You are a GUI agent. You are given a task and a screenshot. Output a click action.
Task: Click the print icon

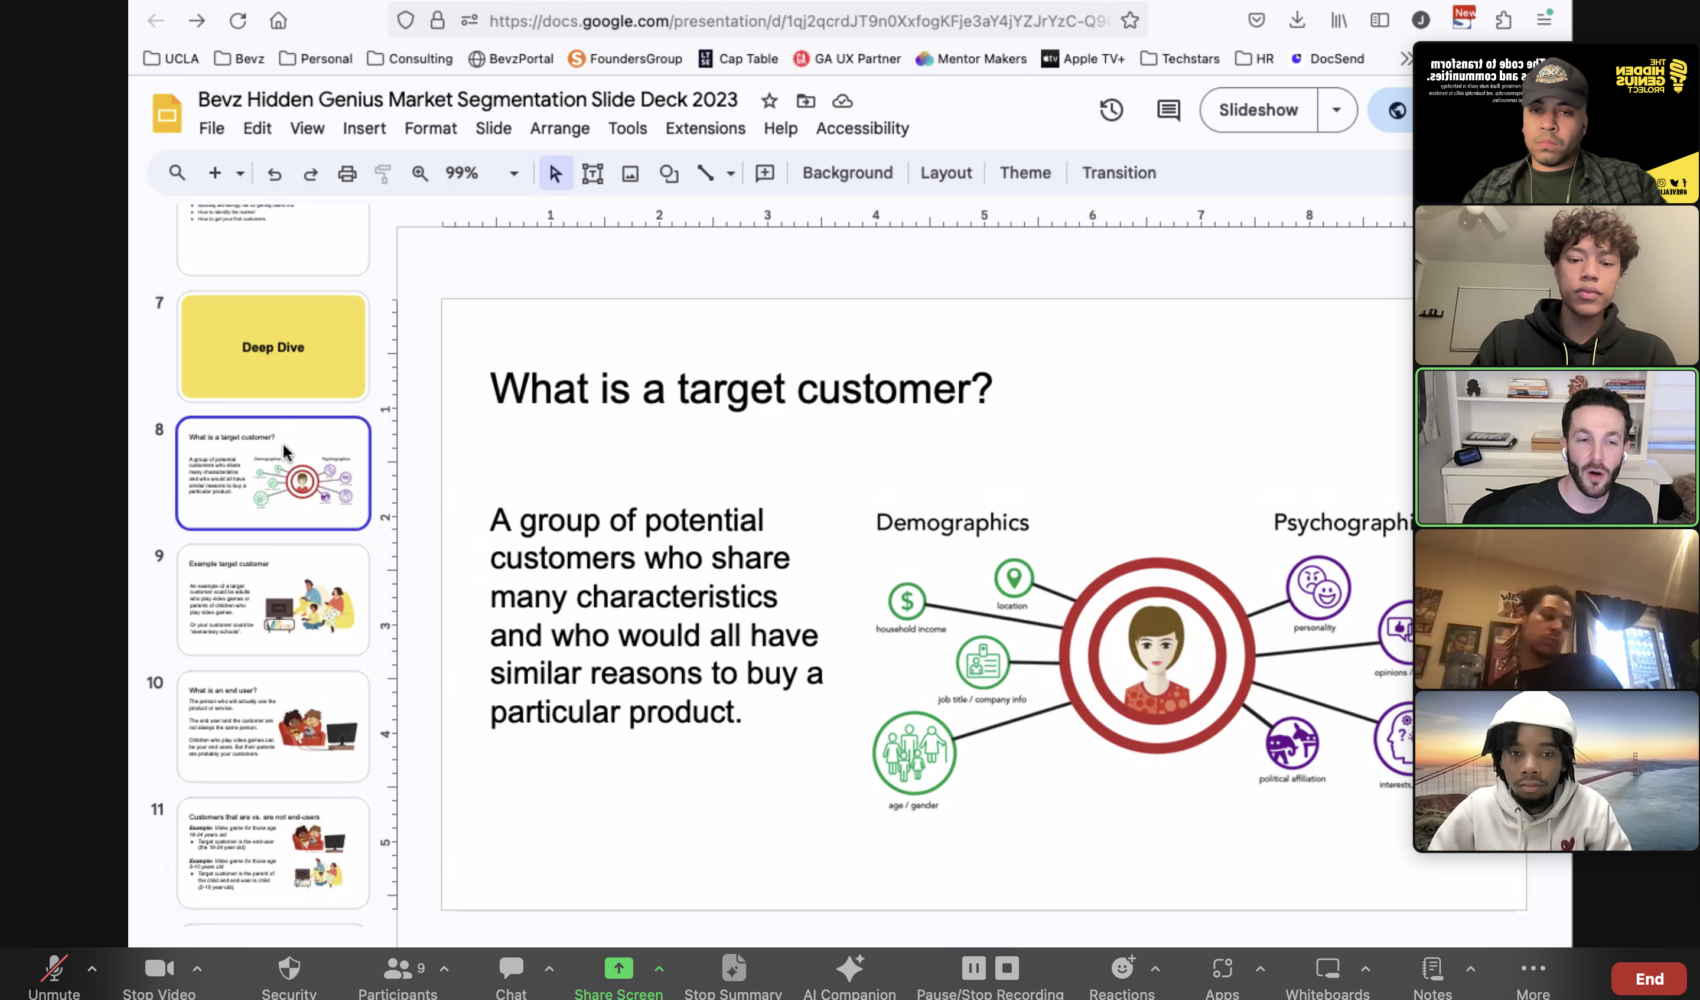(x=347, y=173)
